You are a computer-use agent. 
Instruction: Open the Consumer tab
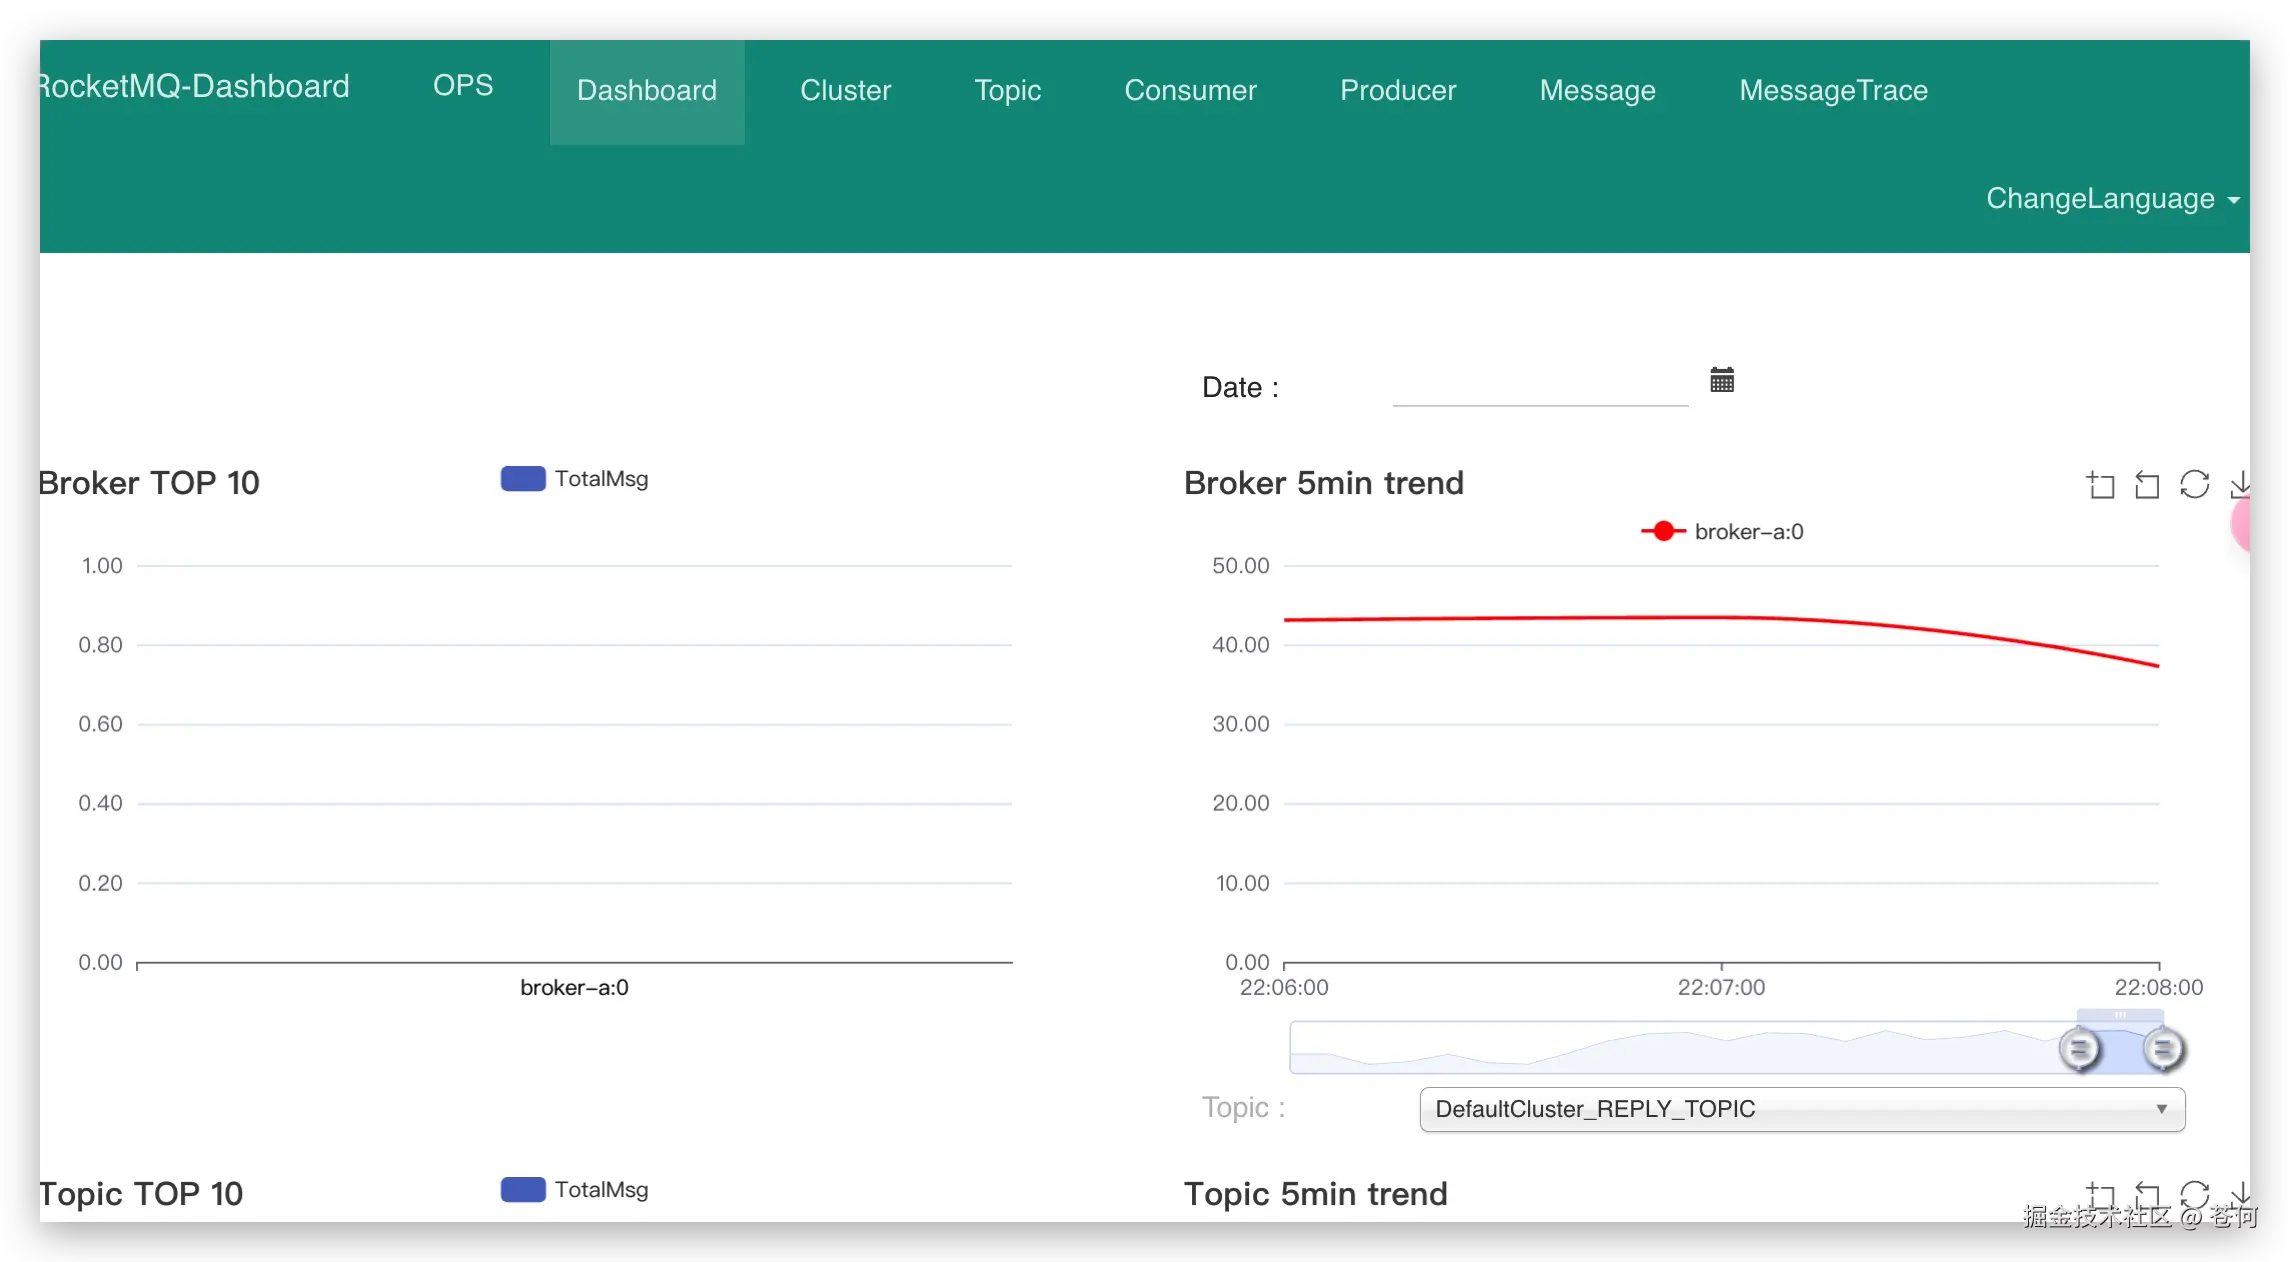pos(1190,91)
